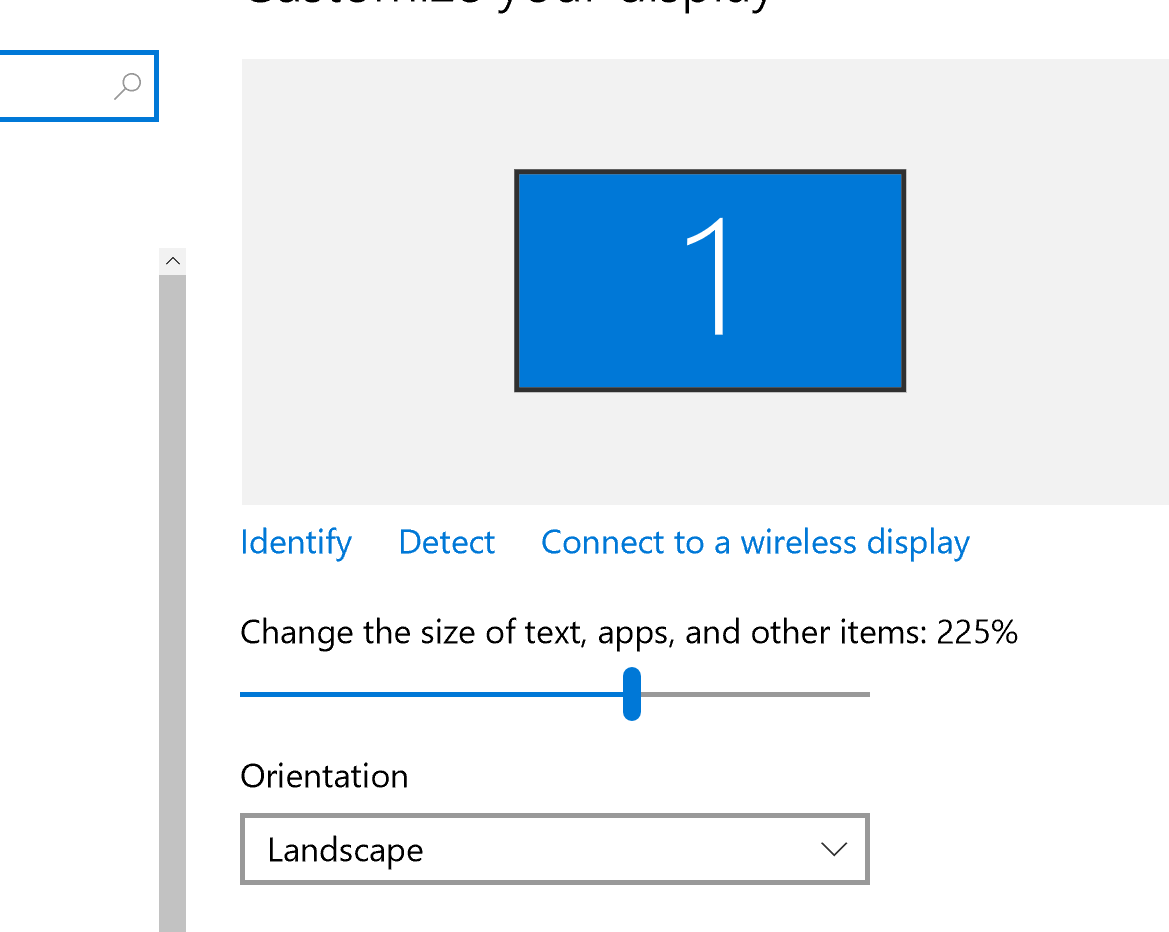Image resolution: width=1169 pixels, height=932 pixels.
Task: Open Connect to a wireless display
Action: point(754,541)
